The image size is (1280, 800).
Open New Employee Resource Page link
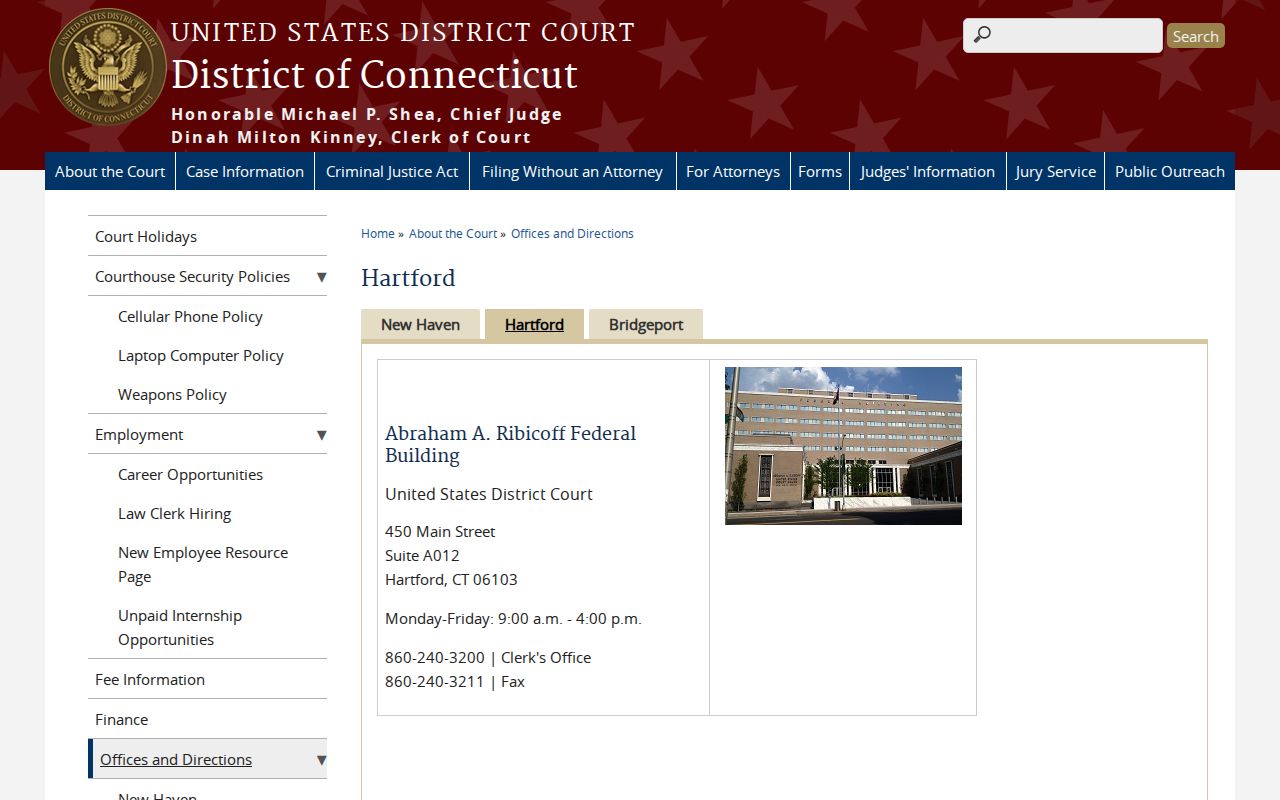(x=203, y=564)
